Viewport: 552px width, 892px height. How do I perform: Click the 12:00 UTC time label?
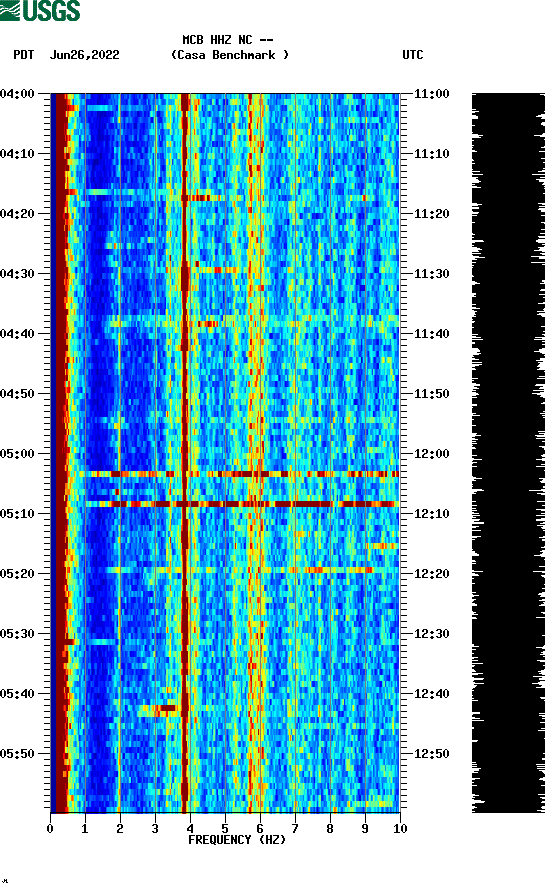(431, 454)
